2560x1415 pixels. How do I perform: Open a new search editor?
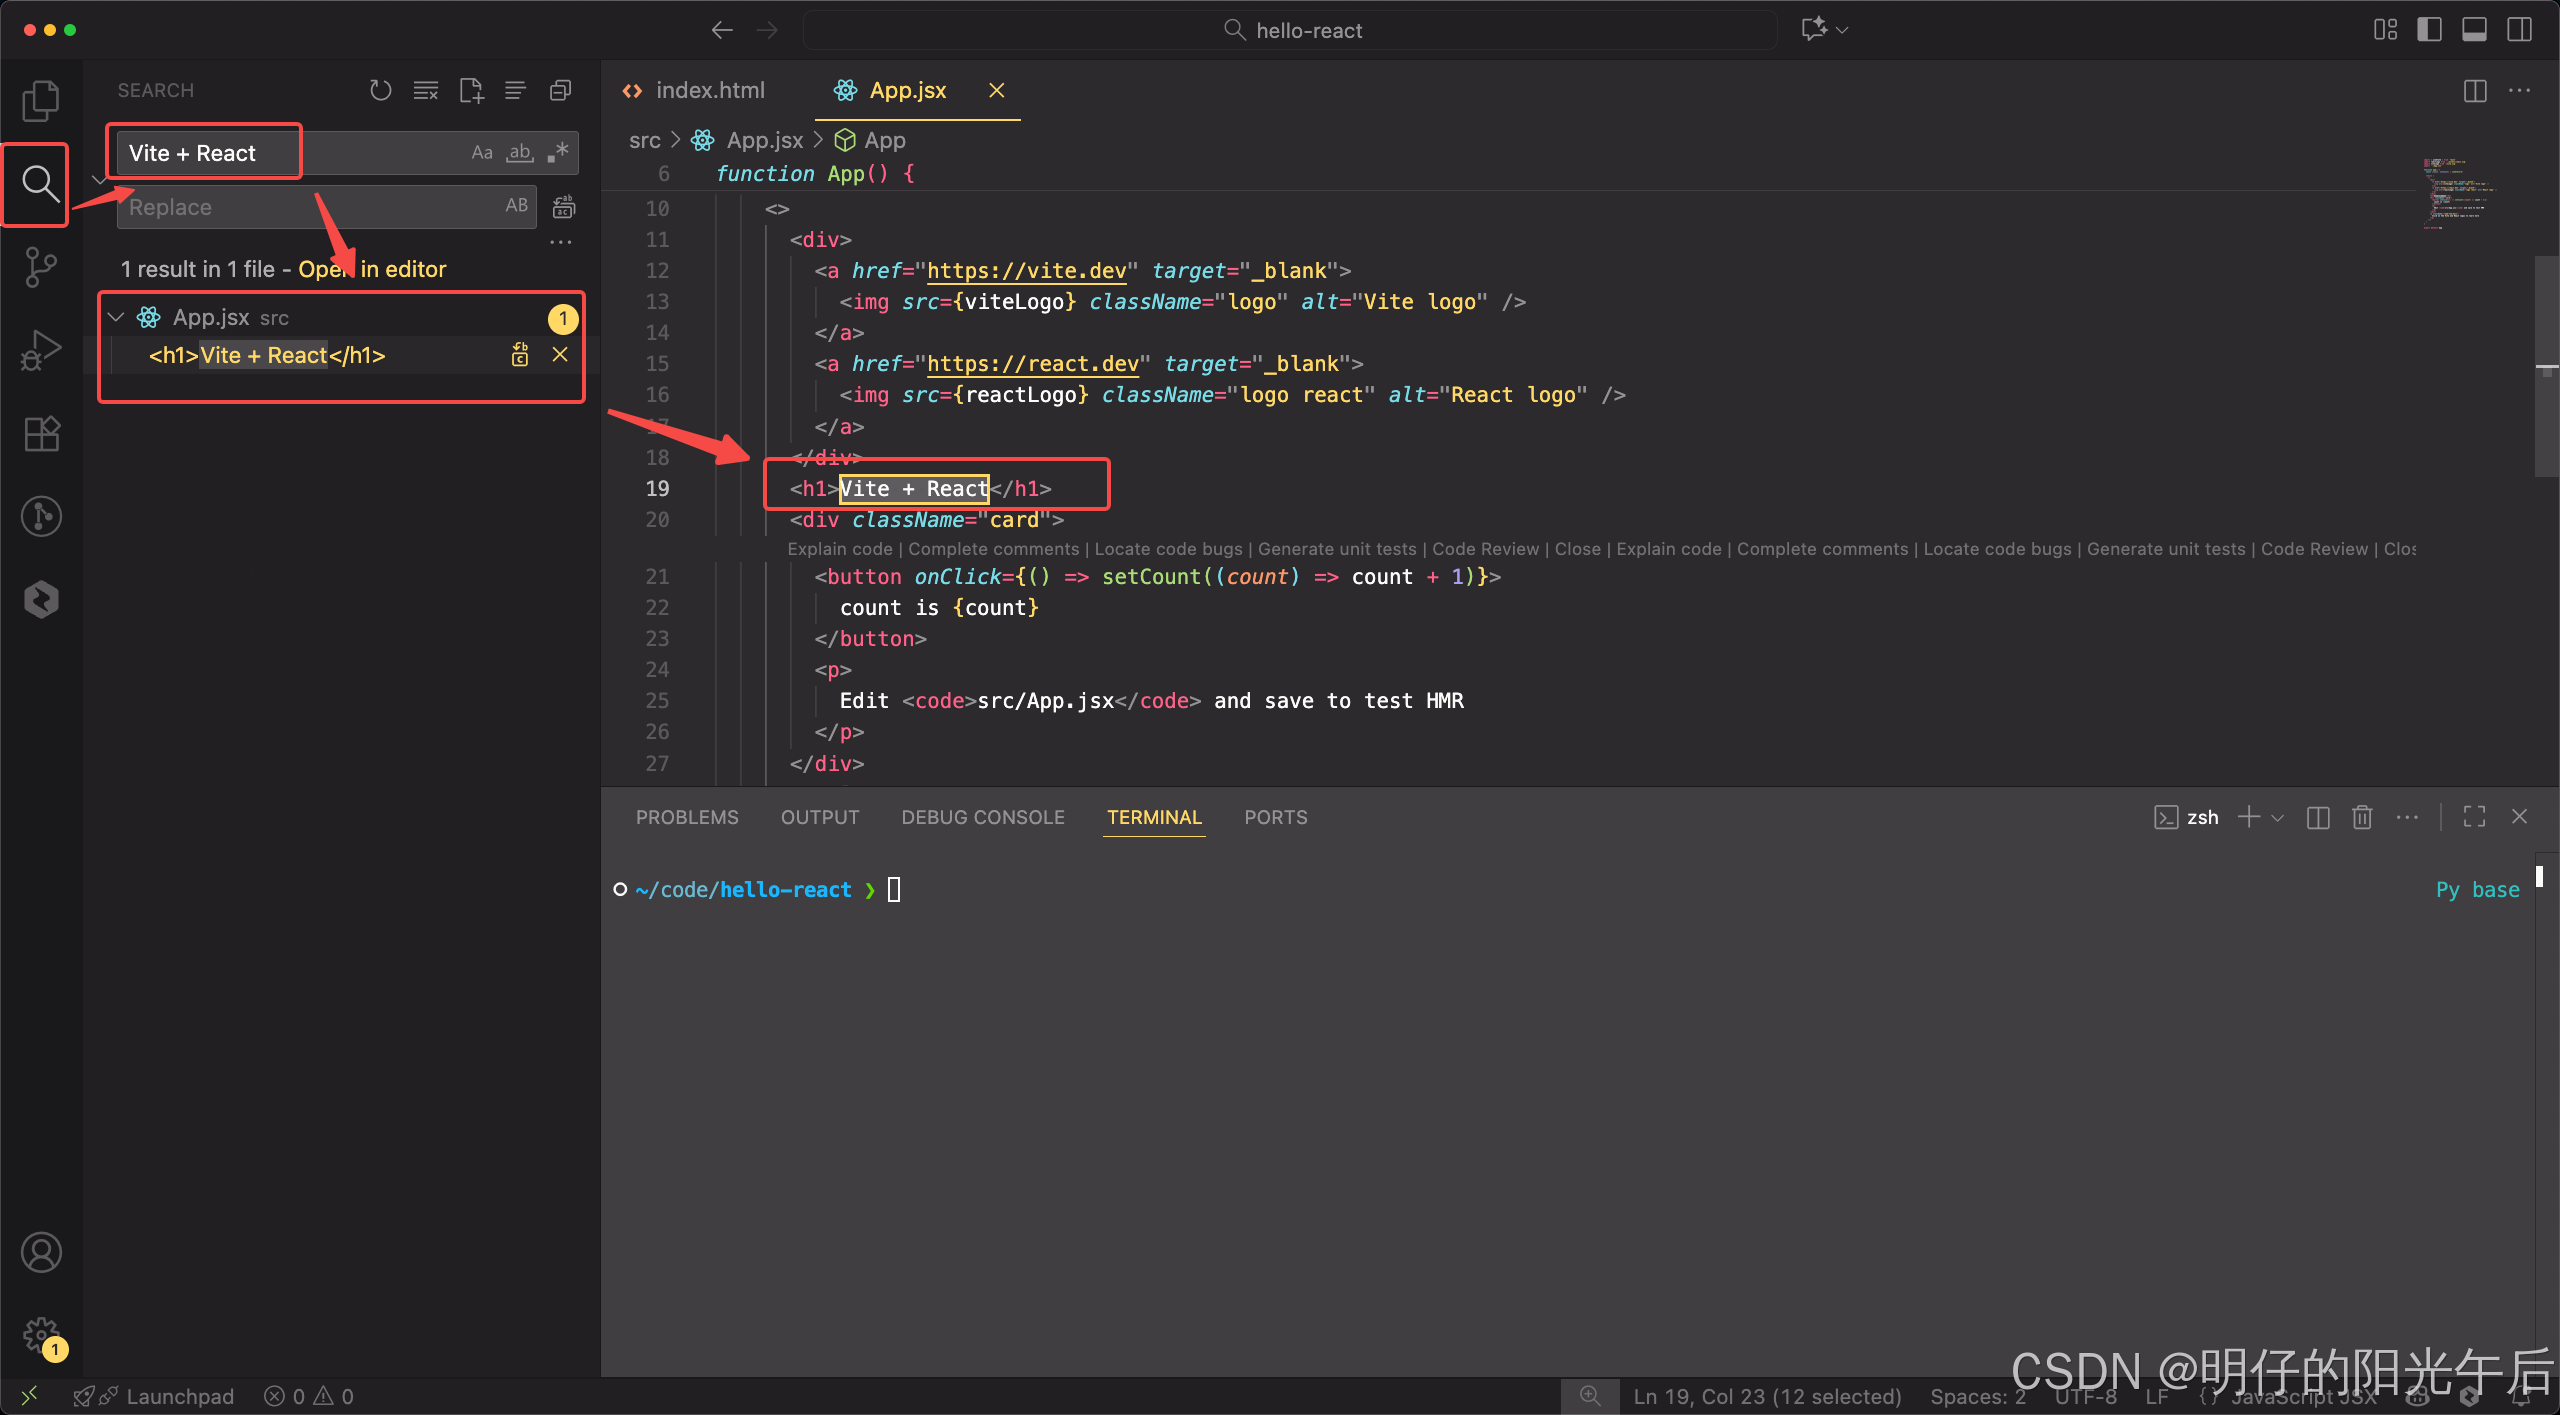click(x=471, y=91)
